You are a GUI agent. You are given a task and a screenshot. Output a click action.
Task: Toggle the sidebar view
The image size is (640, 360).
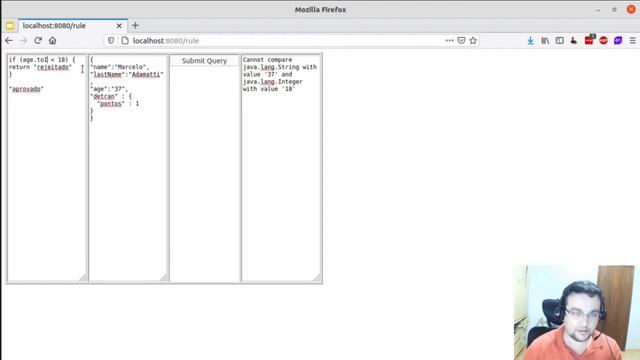click(560, 40)
